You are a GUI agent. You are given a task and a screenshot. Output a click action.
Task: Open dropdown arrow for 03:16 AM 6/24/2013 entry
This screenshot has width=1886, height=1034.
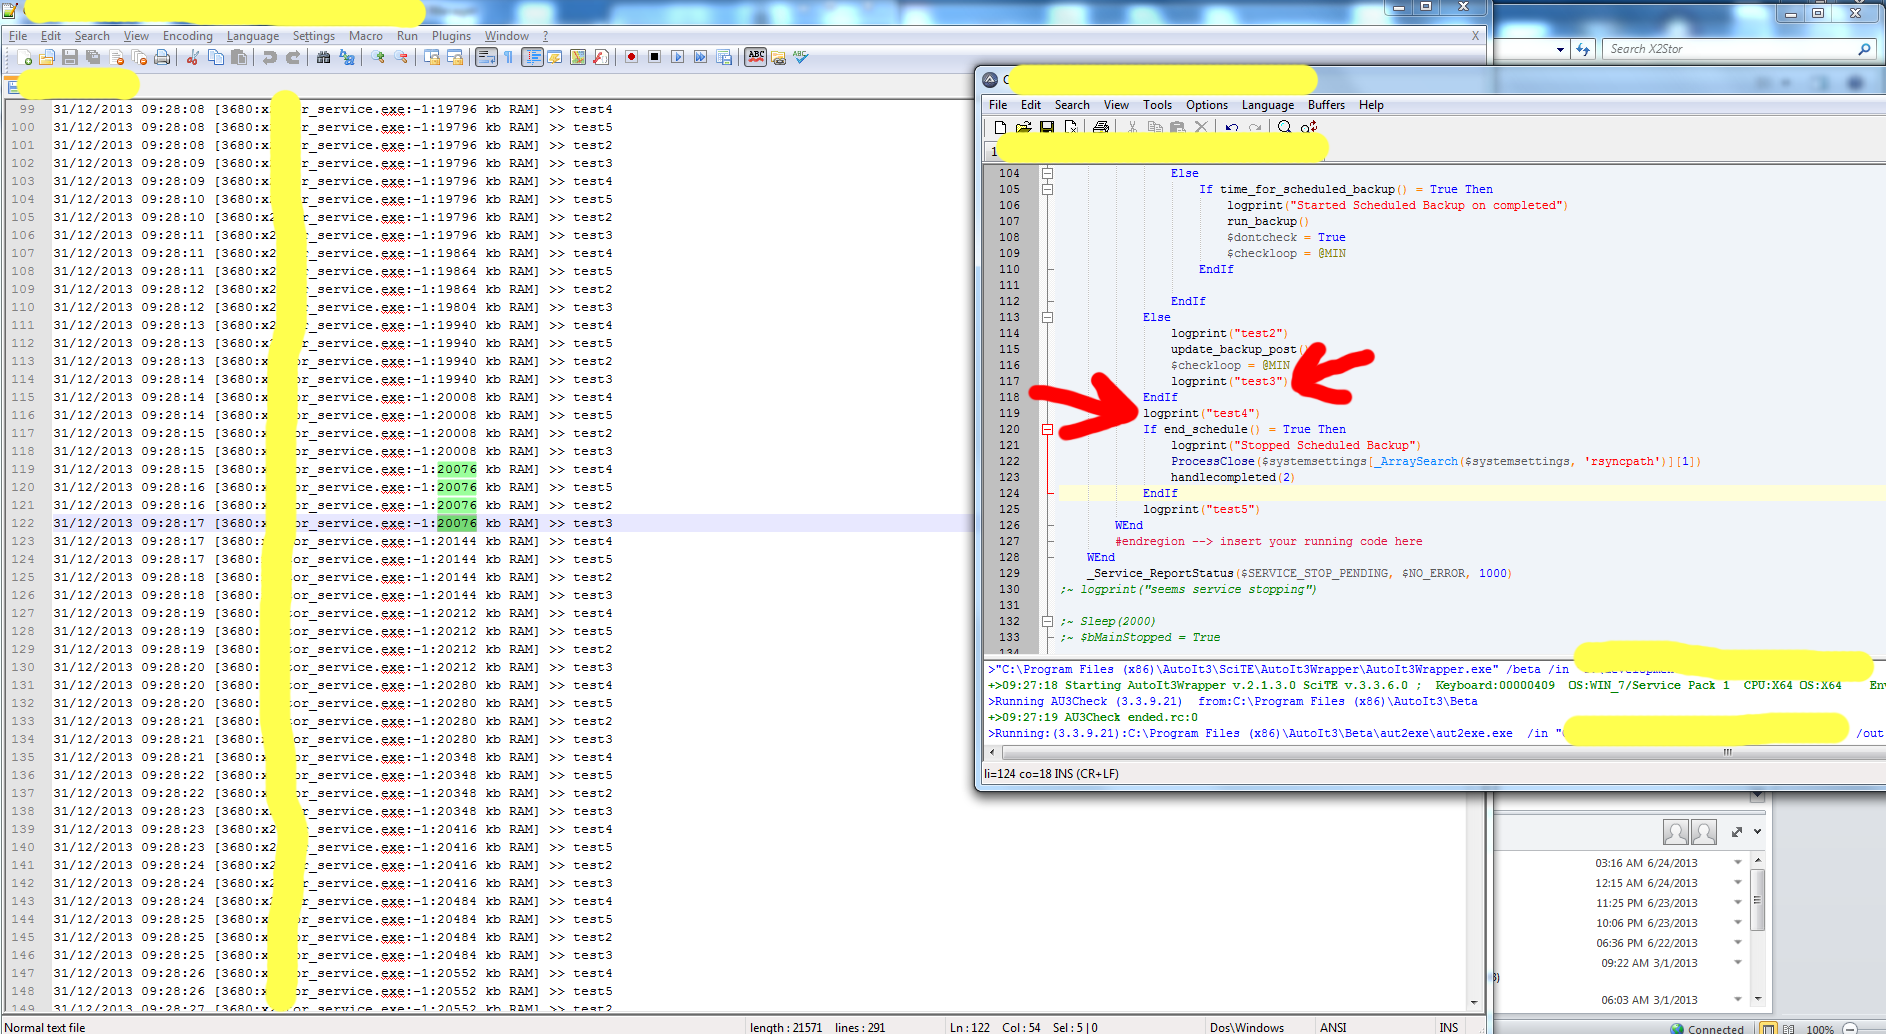point(1738,862)
